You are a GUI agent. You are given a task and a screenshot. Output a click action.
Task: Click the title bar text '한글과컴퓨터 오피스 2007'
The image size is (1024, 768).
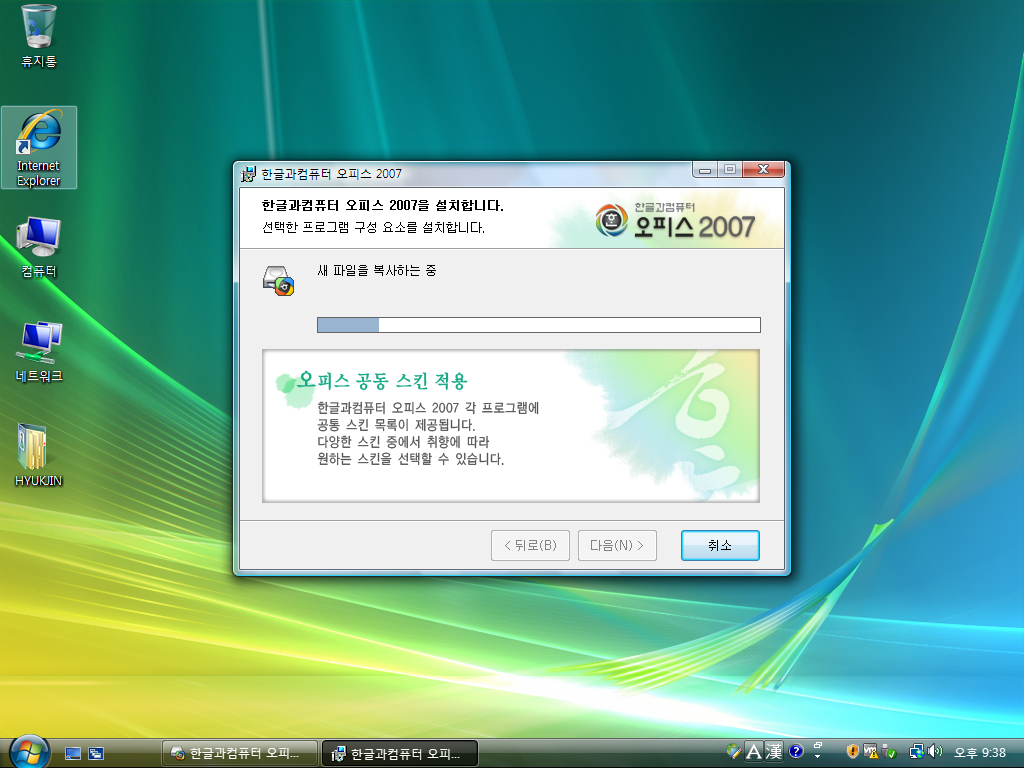331,174
